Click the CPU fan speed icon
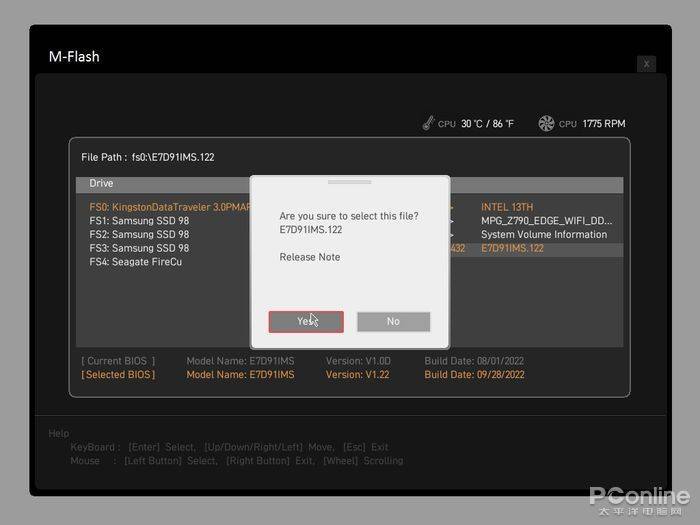The height and width of the screenshot is (525, 700). coord(546,123)
